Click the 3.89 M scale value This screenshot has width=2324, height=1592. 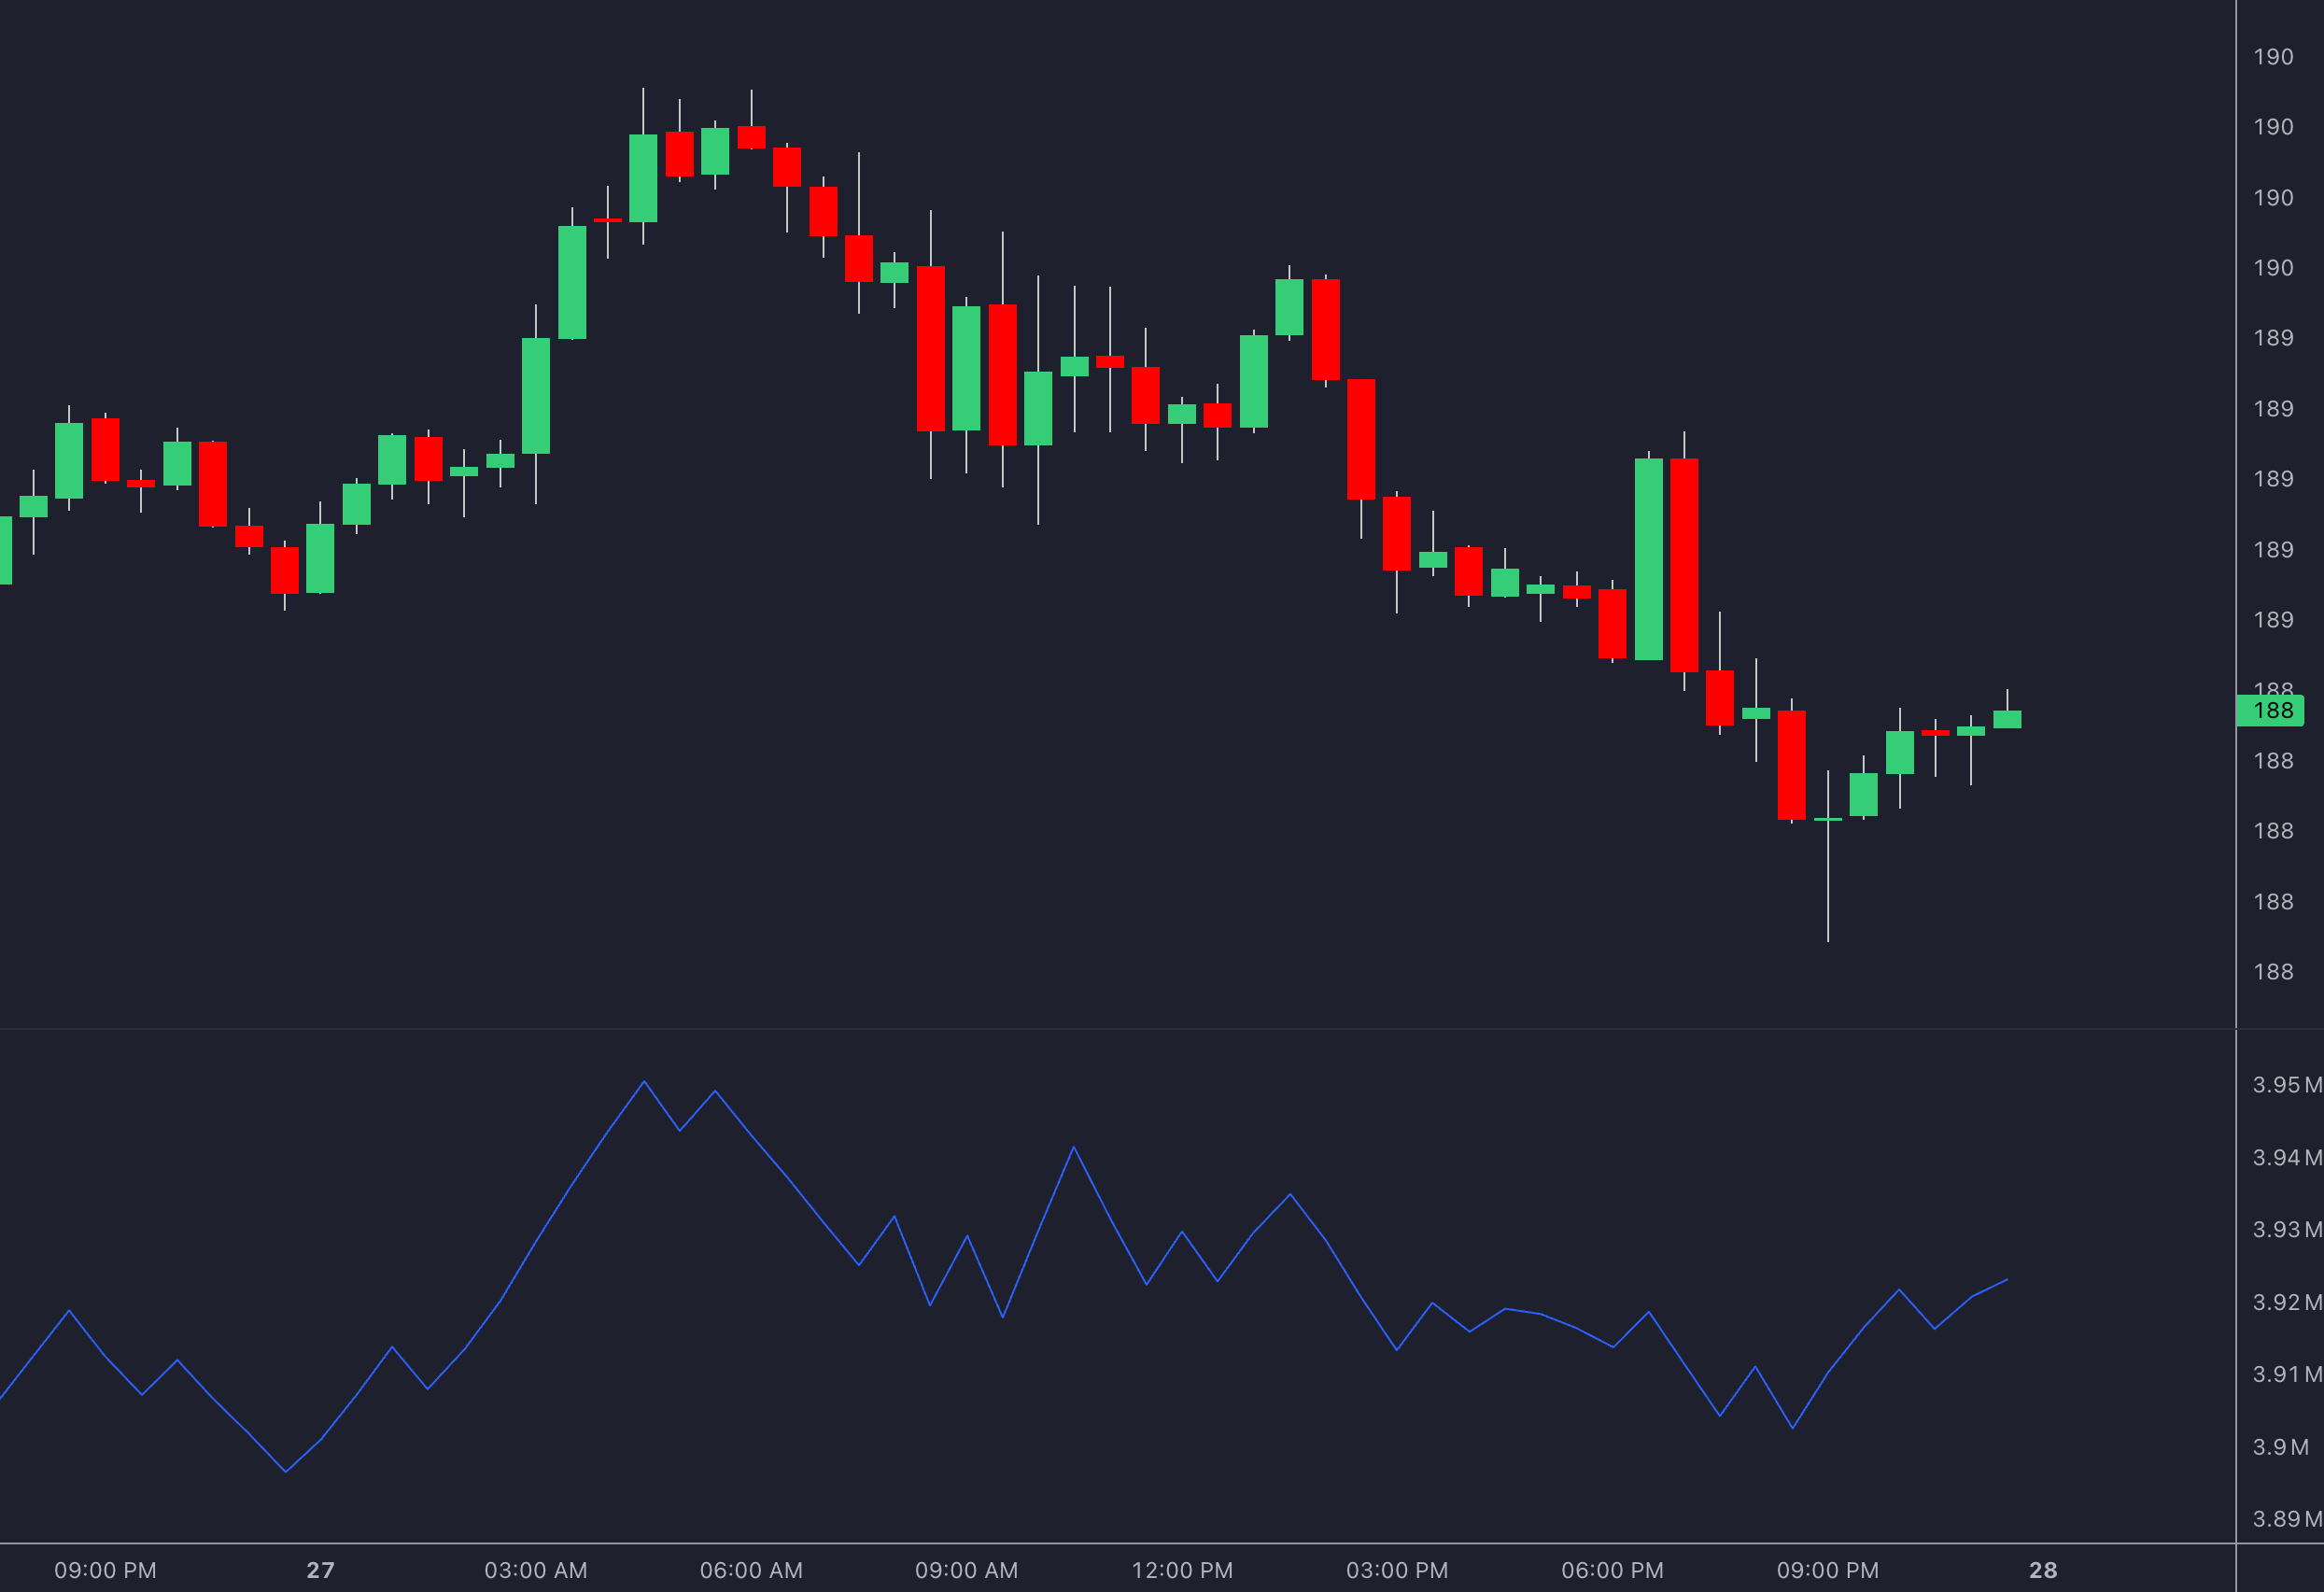(x=2287, y=1519)
